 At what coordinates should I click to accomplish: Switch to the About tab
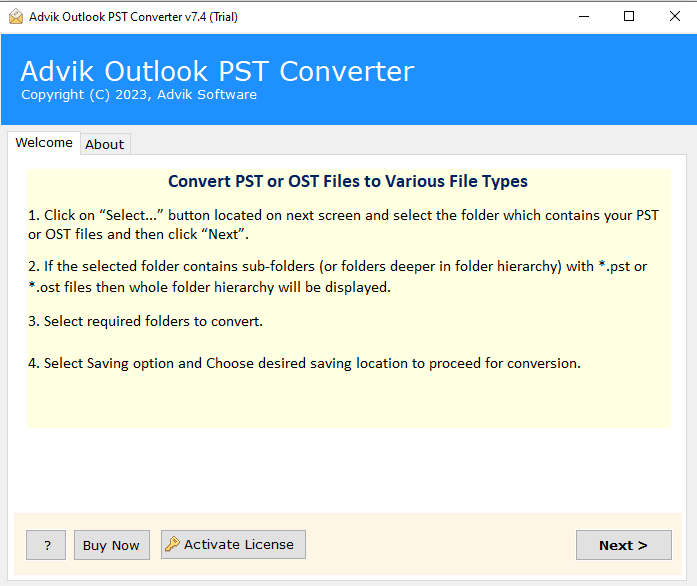(105, 144)
